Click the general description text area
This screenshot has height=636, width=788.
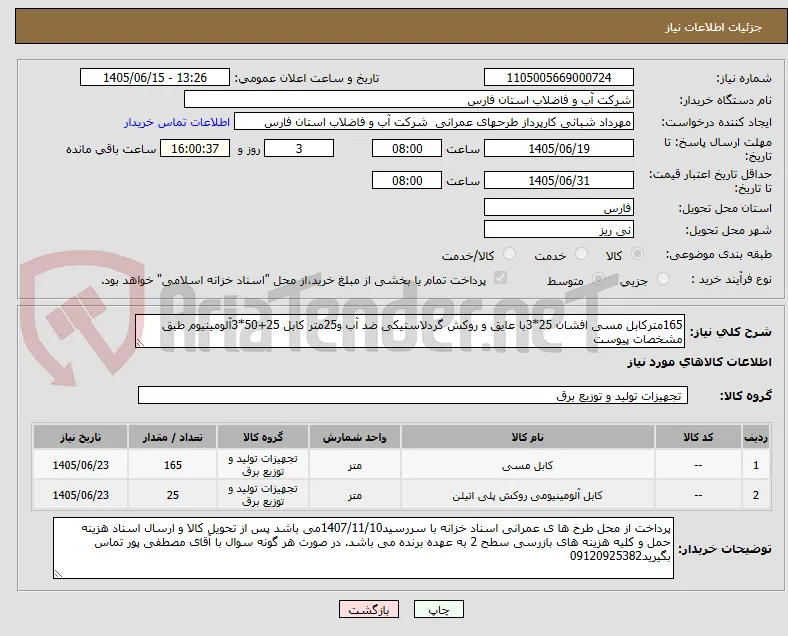point(410,332)
